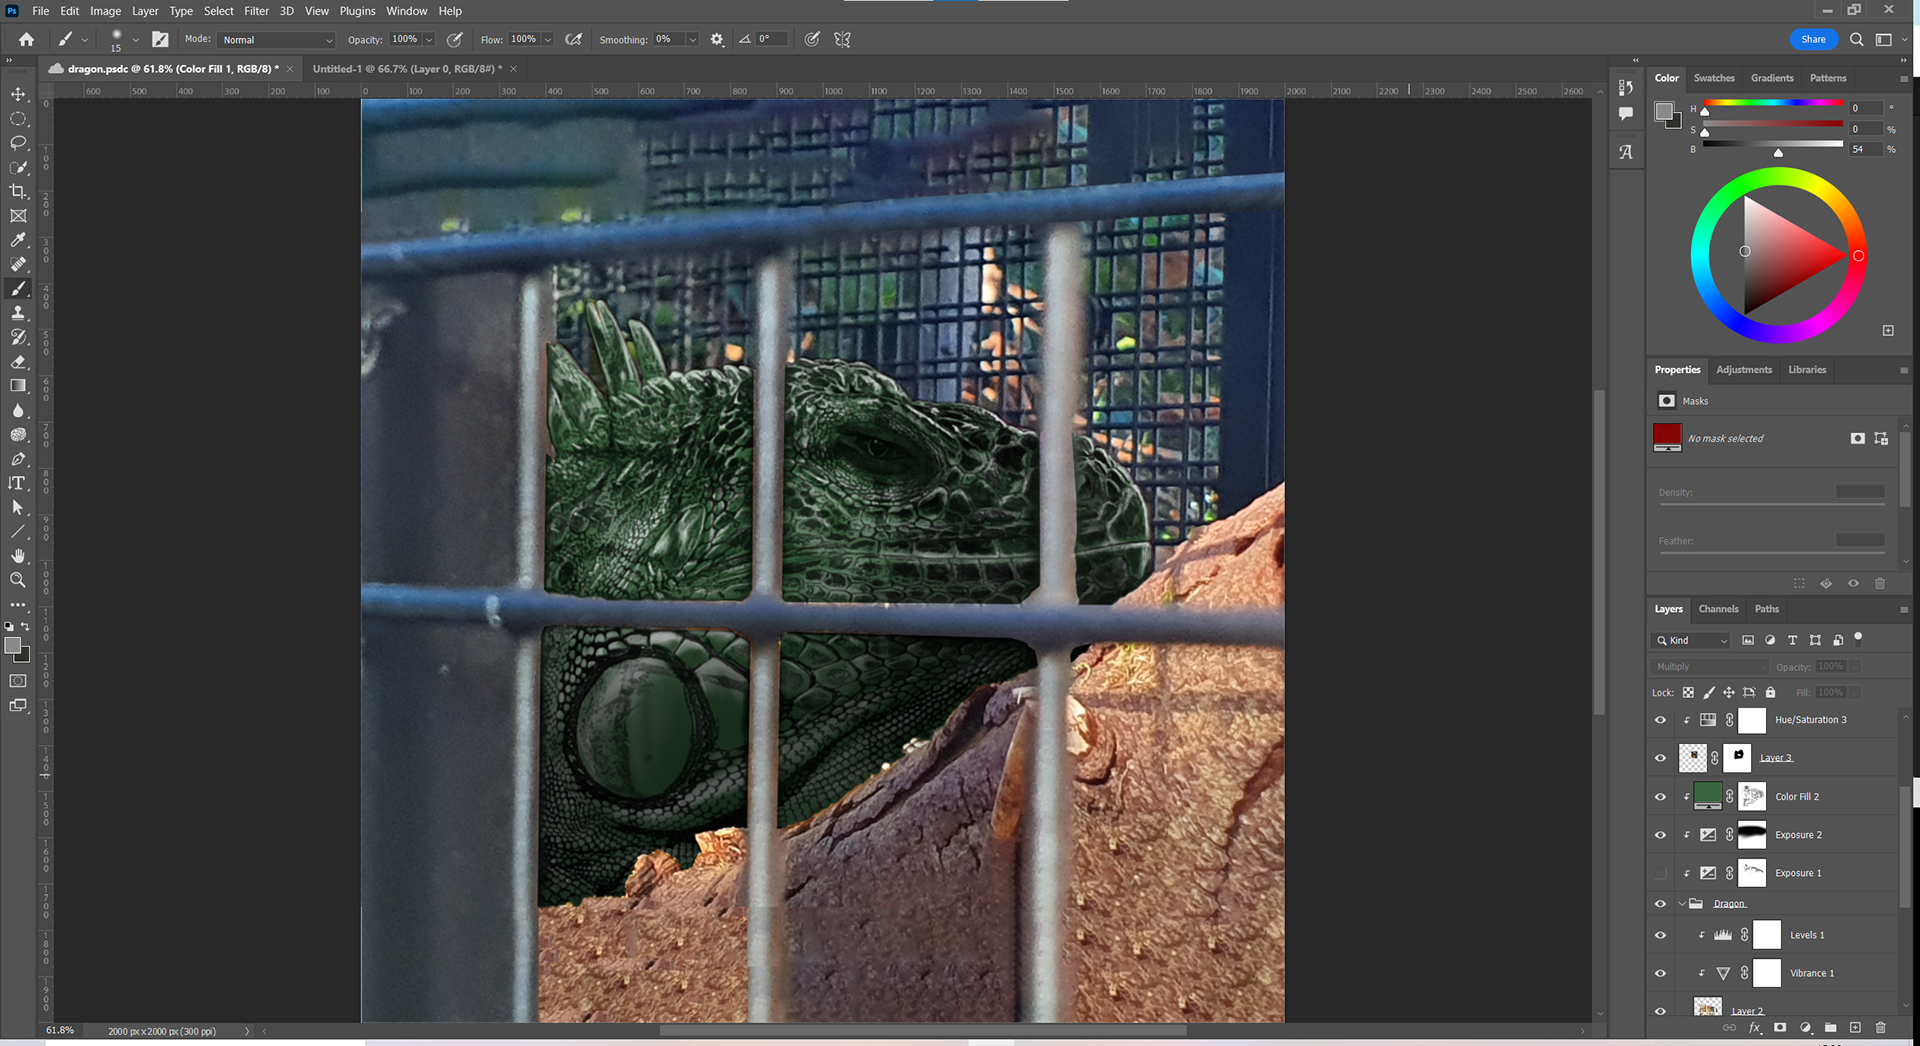Select the Crop tool
This screenshot has height=1046, width=1920.
[x=18, y=192]
